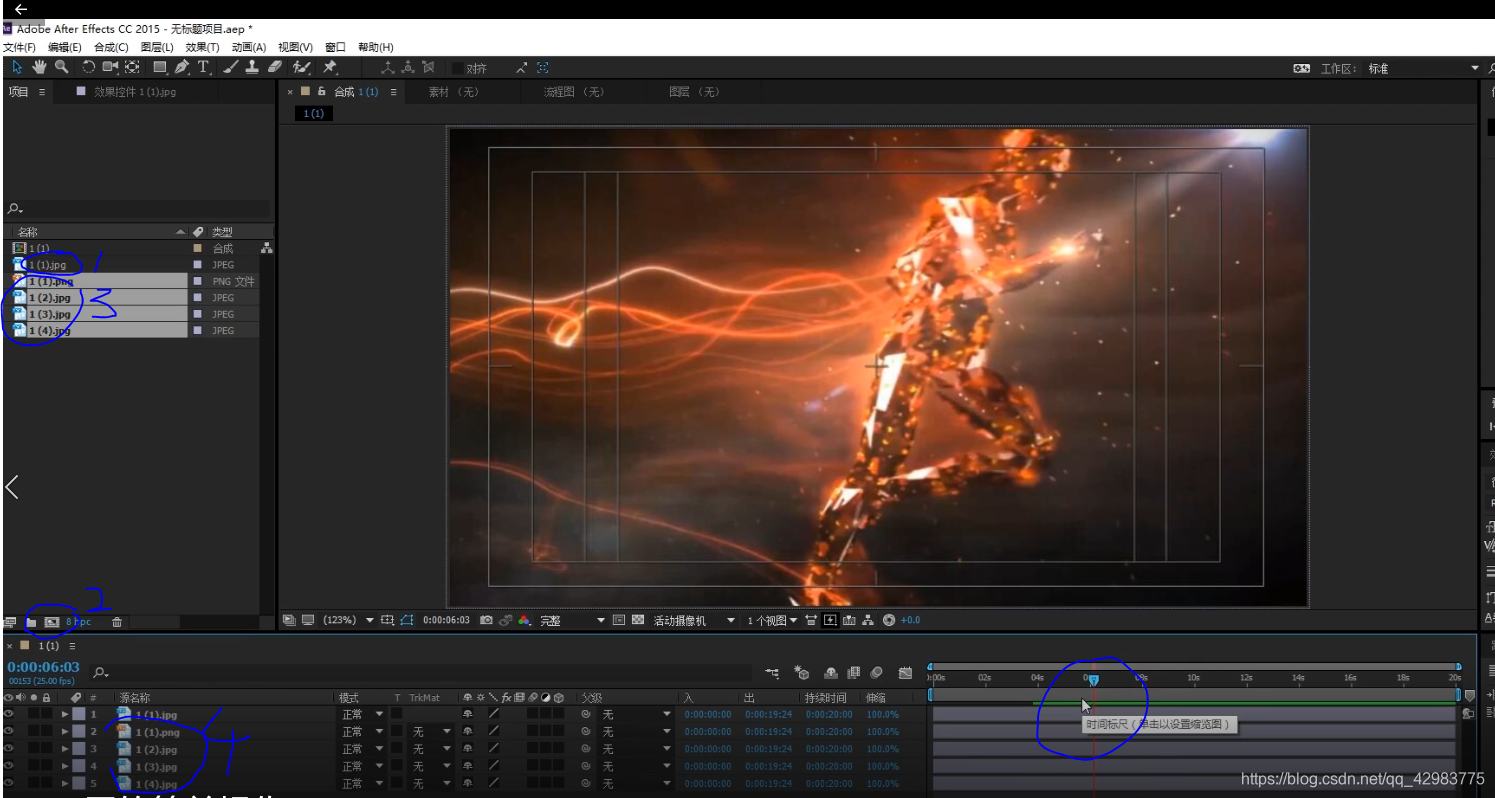Toggle lock box for layer 1

(46, 714)
